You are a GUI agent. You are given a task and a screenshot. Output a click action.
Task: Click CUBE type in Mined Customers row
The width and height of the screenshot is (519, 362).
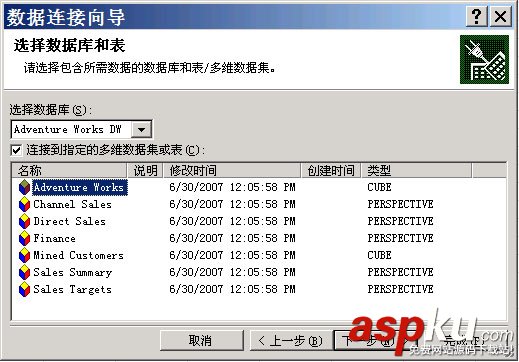pos(379,255)
